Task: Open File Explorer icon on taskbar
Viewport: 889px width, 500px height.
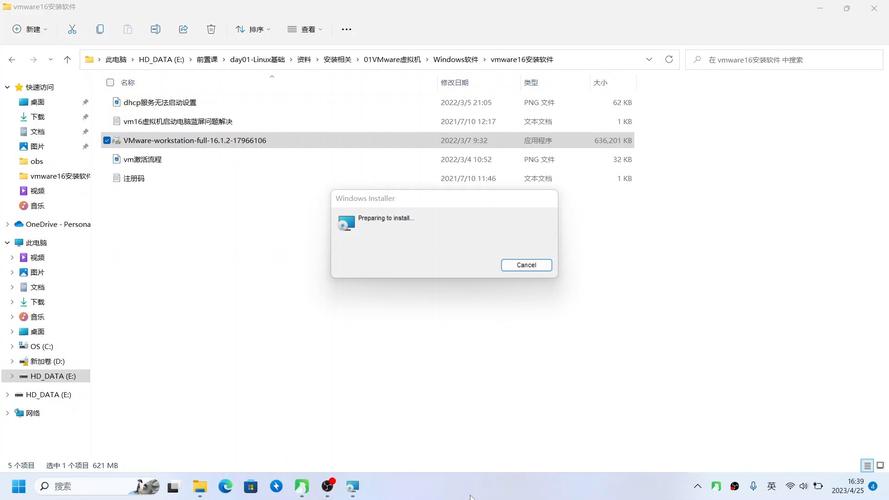Action: 200,486
